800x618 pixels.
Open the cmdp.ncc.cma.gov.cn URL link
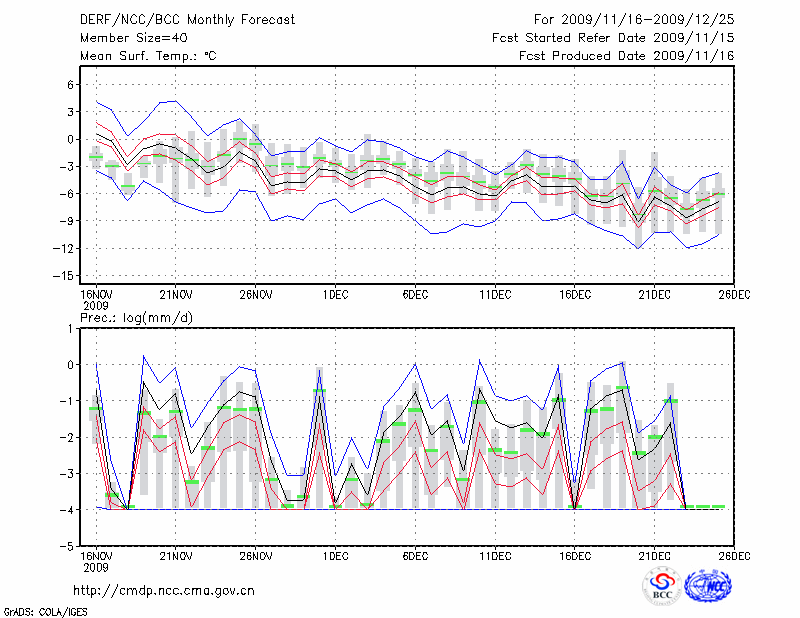164,590
